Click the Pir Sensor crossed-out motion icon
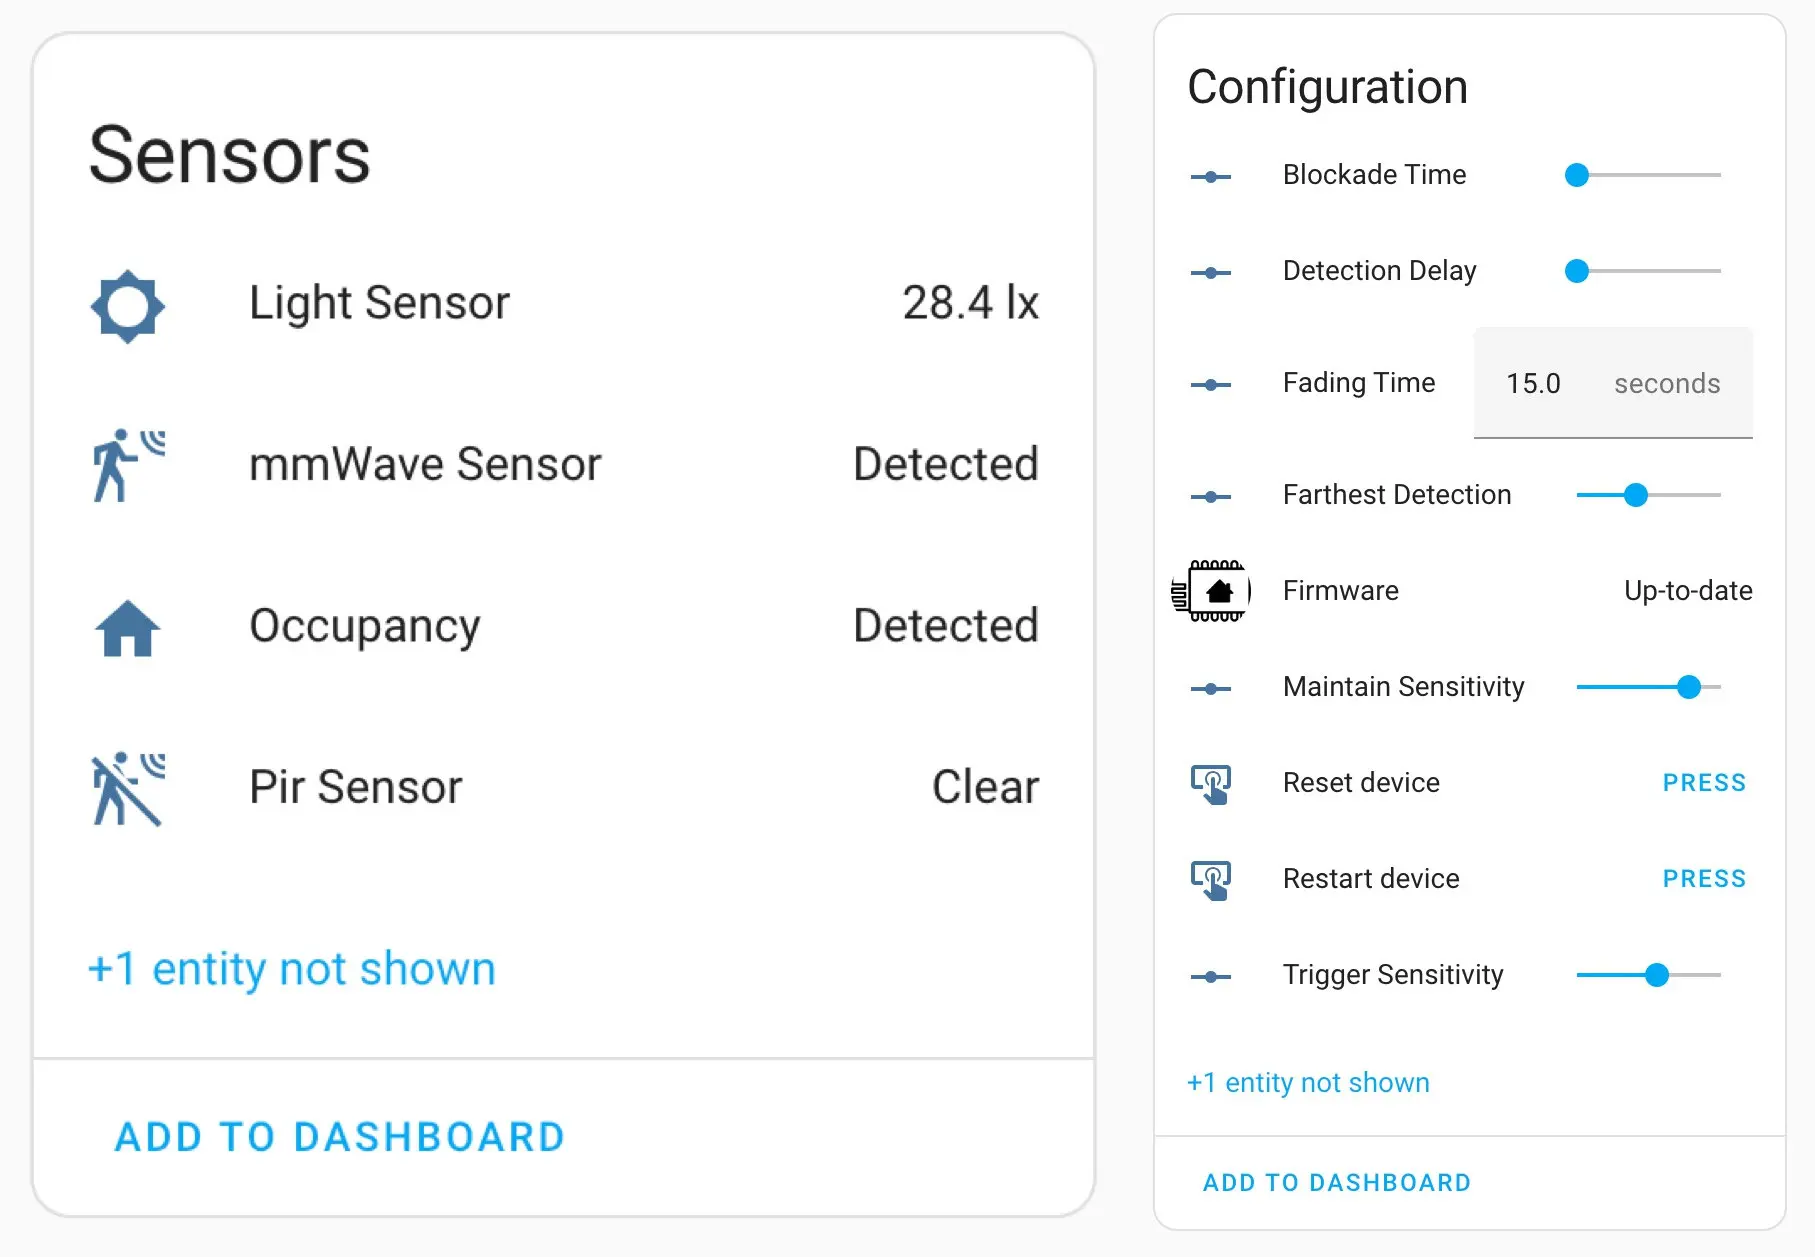 (126, 790)
